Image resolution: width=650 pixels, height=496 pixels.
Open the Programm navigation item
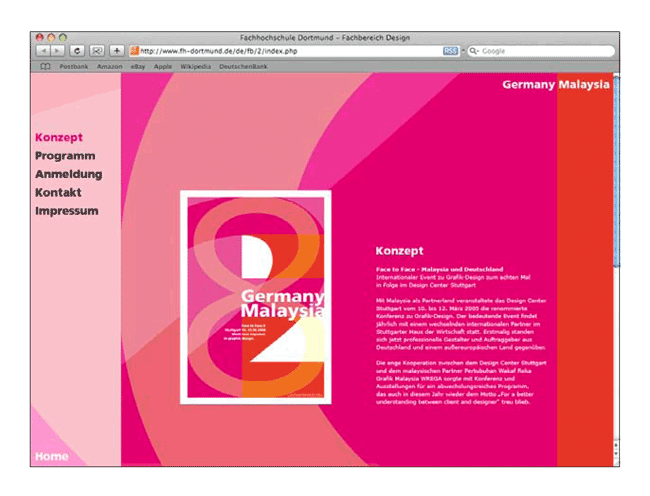(x=65, y=156)
